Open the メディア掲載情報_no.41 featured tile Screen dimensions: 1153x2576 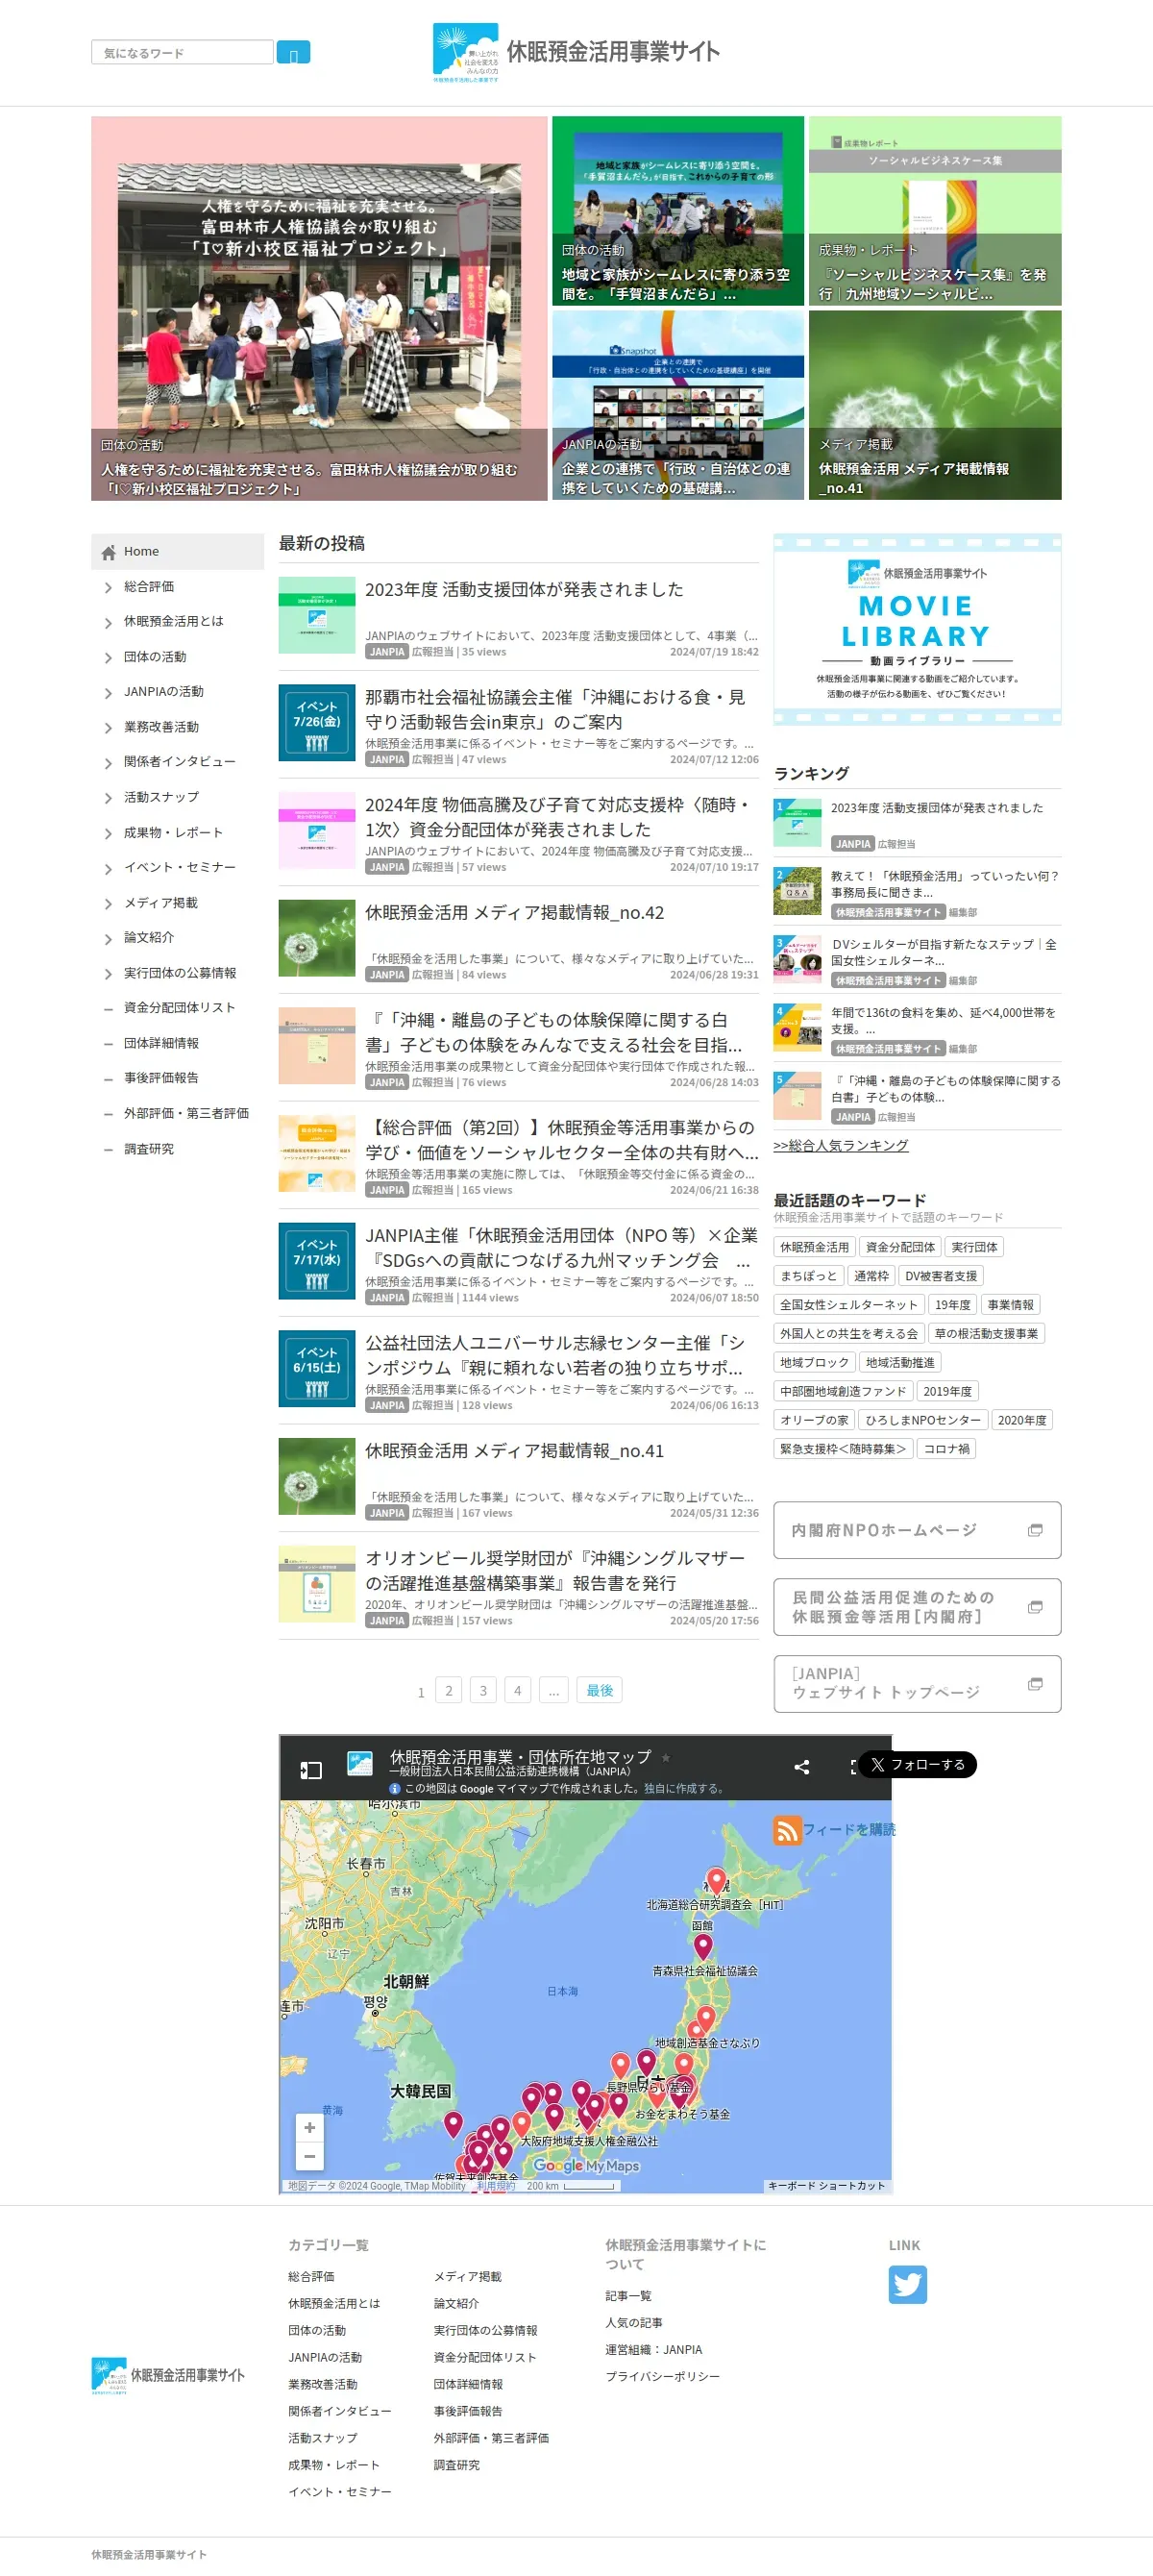tap(935, 405)
